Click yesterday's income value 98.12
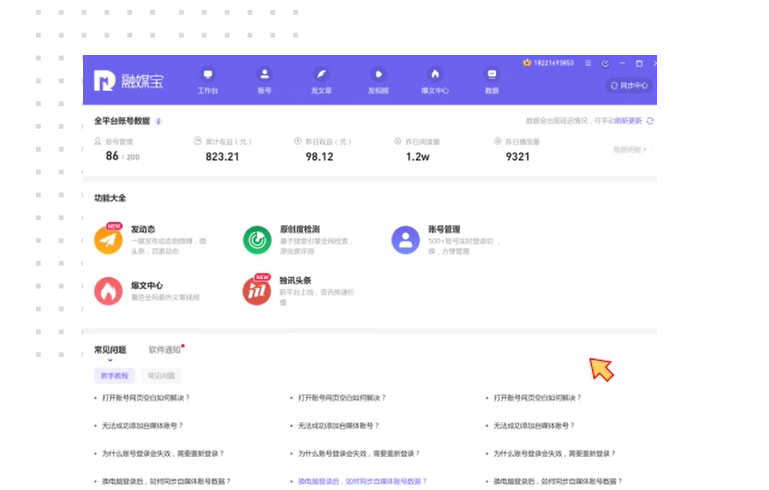The width and height of the screenshot is (769, 490). click(x=319, y=157)
